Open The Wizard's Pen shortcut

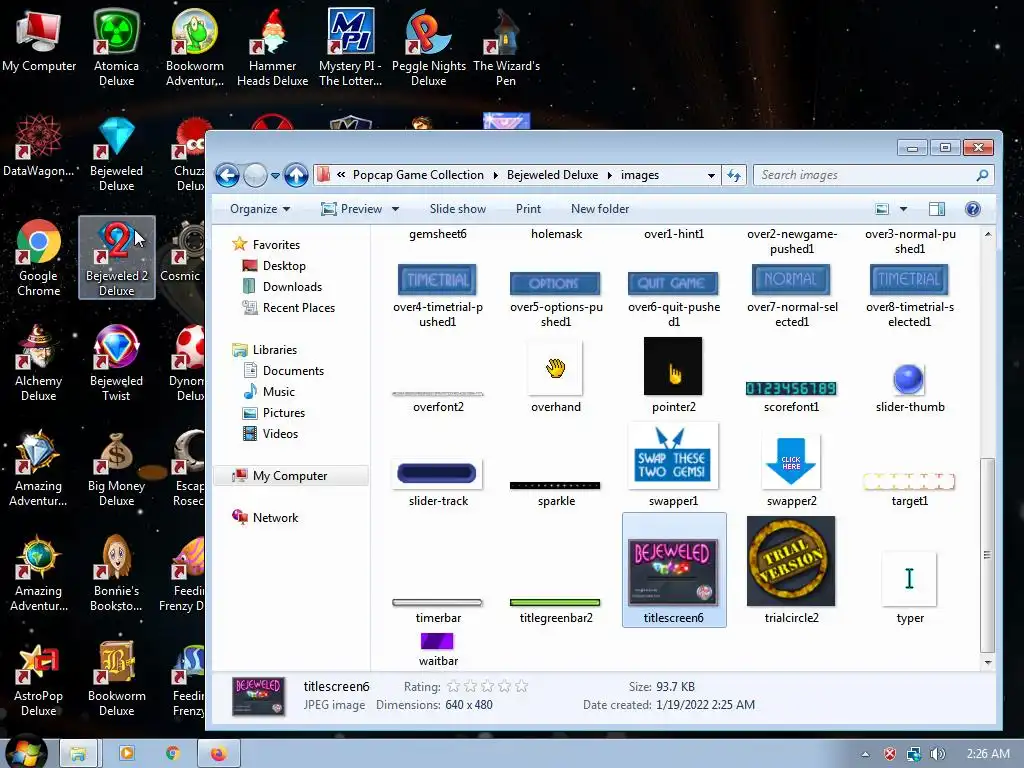point(506,47)
